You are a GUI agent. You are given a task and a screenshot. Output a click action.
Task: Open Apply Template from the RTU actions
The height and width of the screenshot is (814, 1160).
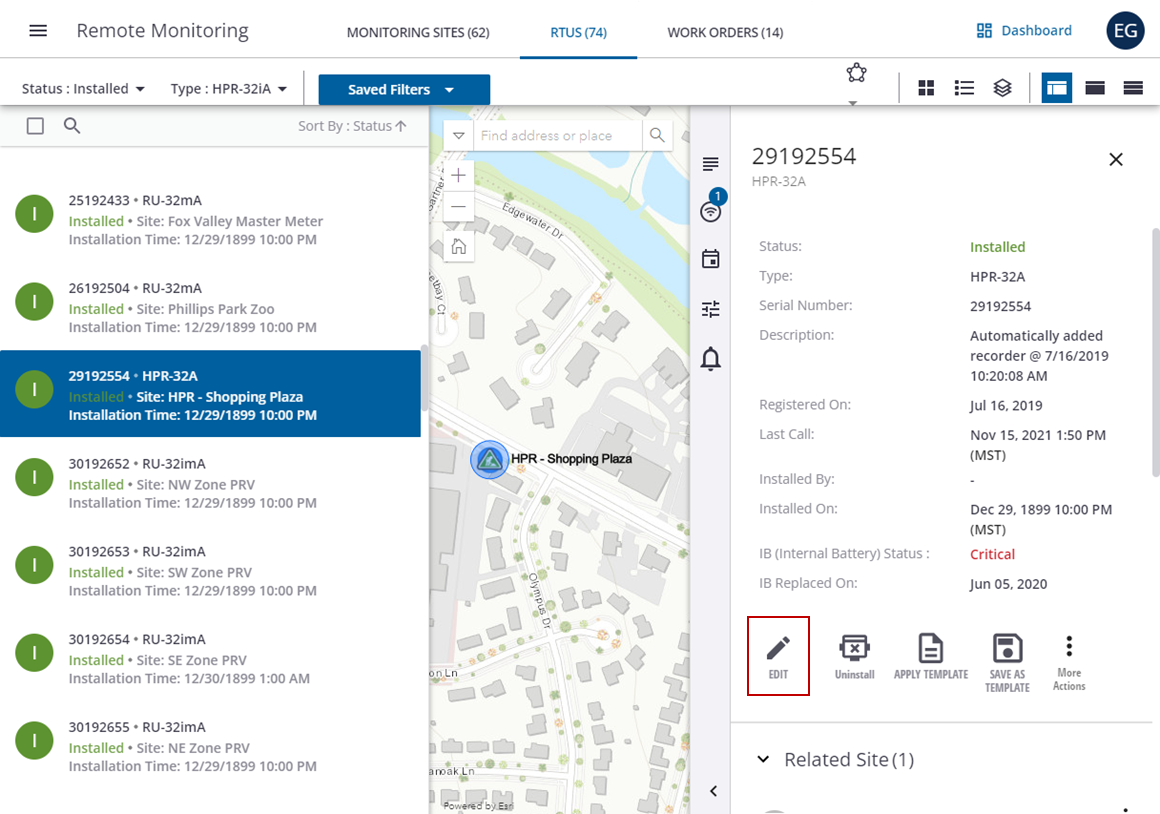point(930,650)
